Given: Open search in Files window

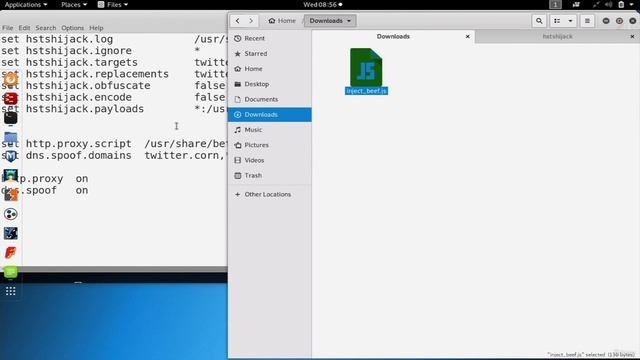Looking at the screenshot, I should pyautogui.click(x=539, y=21).
